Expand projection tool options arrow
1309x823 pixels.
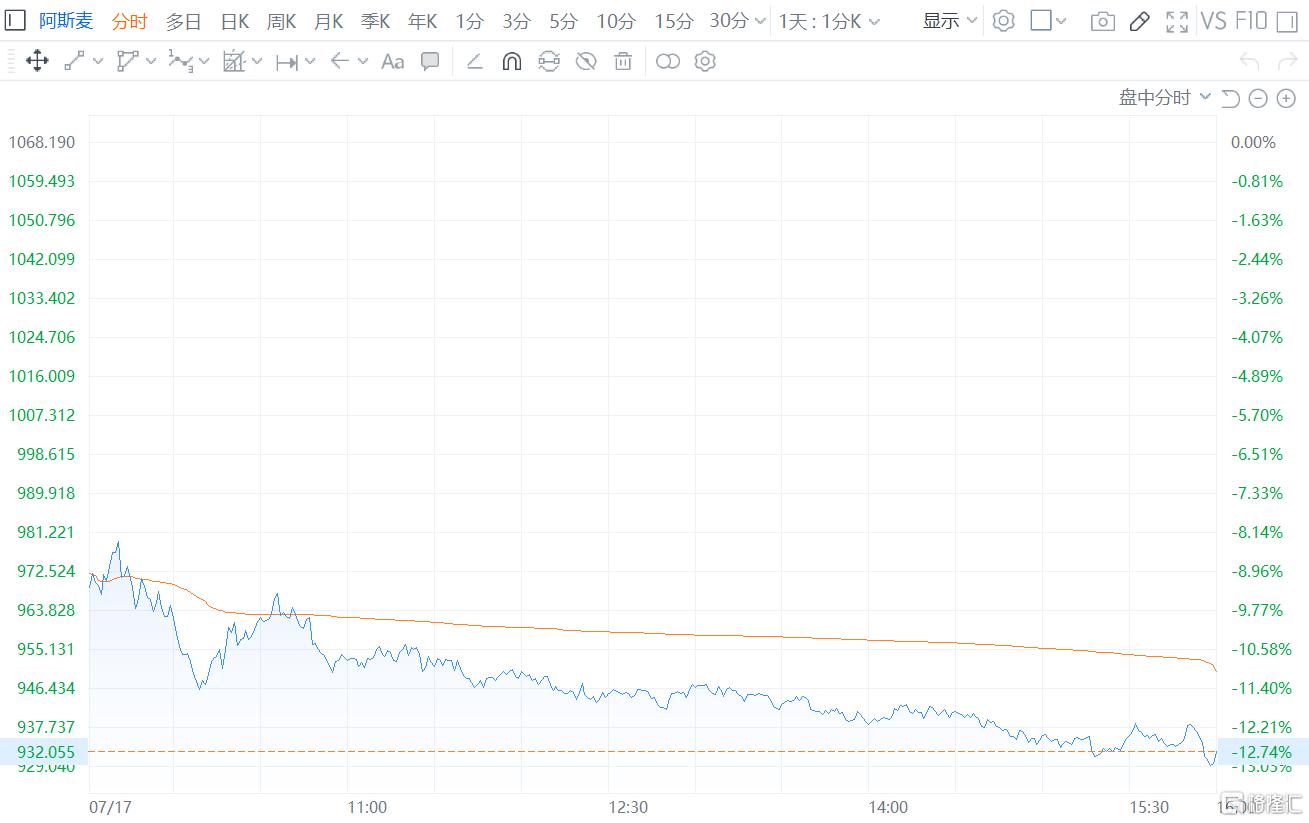257,62
